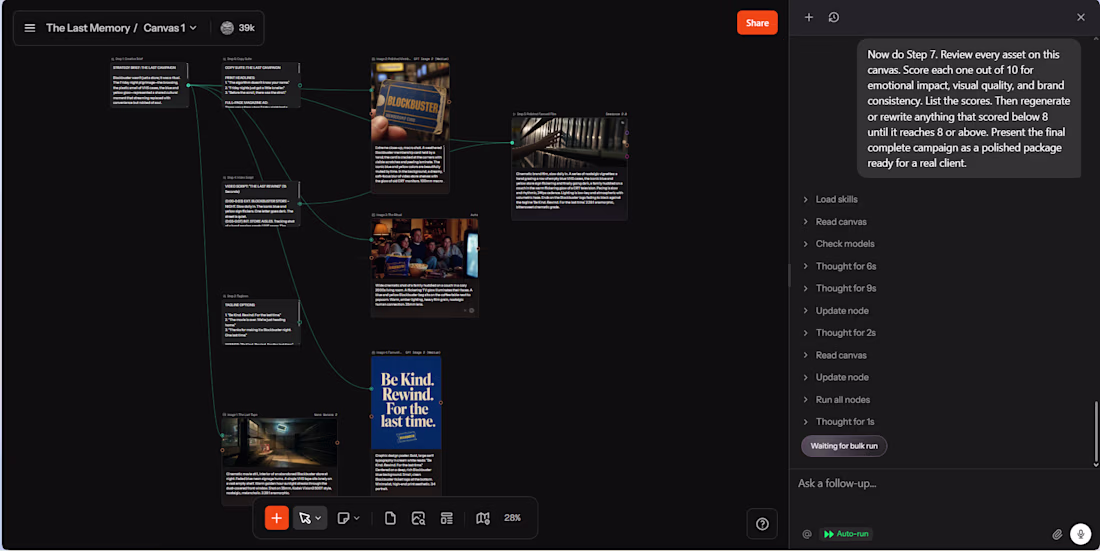
Task: Open the layout template tool
Action: pyautogui.click(x=446, y=518)
